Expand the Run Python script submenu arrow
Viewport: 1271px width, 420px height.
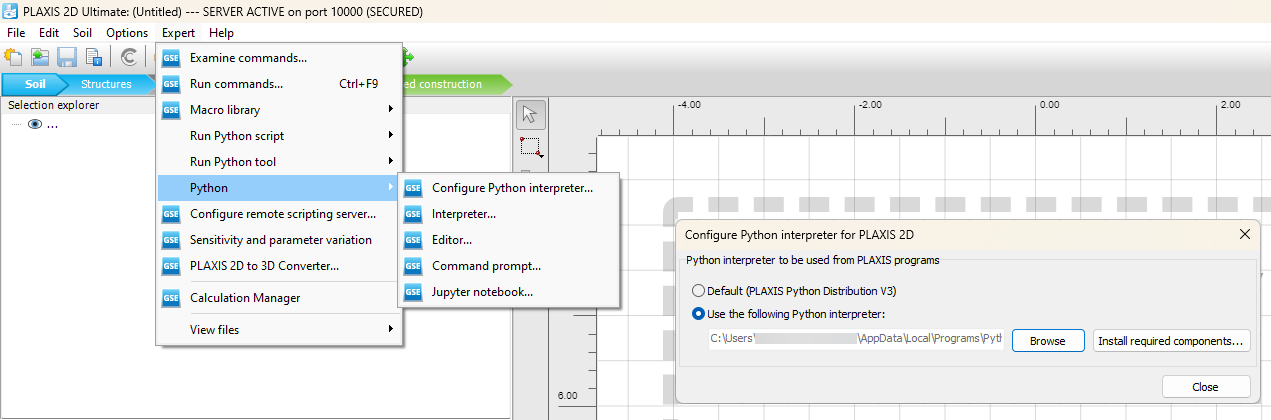coord(391,136)
